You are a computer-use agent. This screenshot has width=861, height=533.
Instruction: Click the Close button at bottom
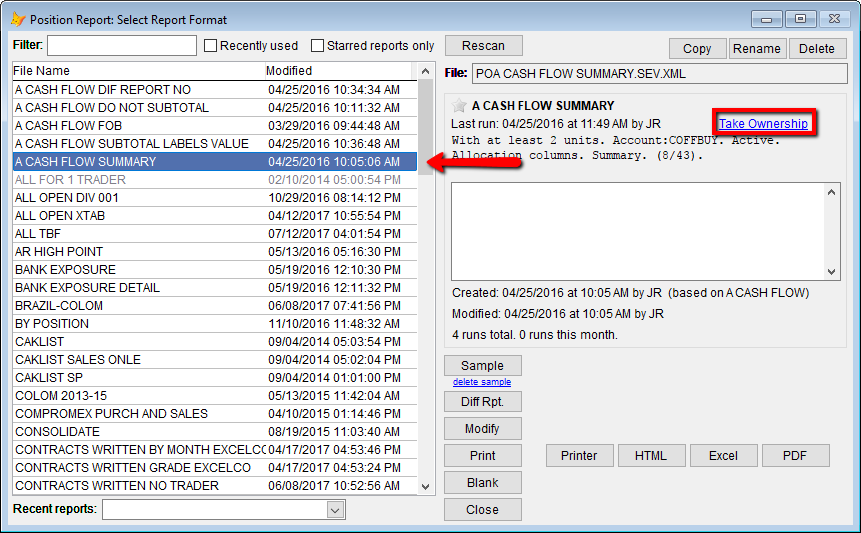point(483,509)
